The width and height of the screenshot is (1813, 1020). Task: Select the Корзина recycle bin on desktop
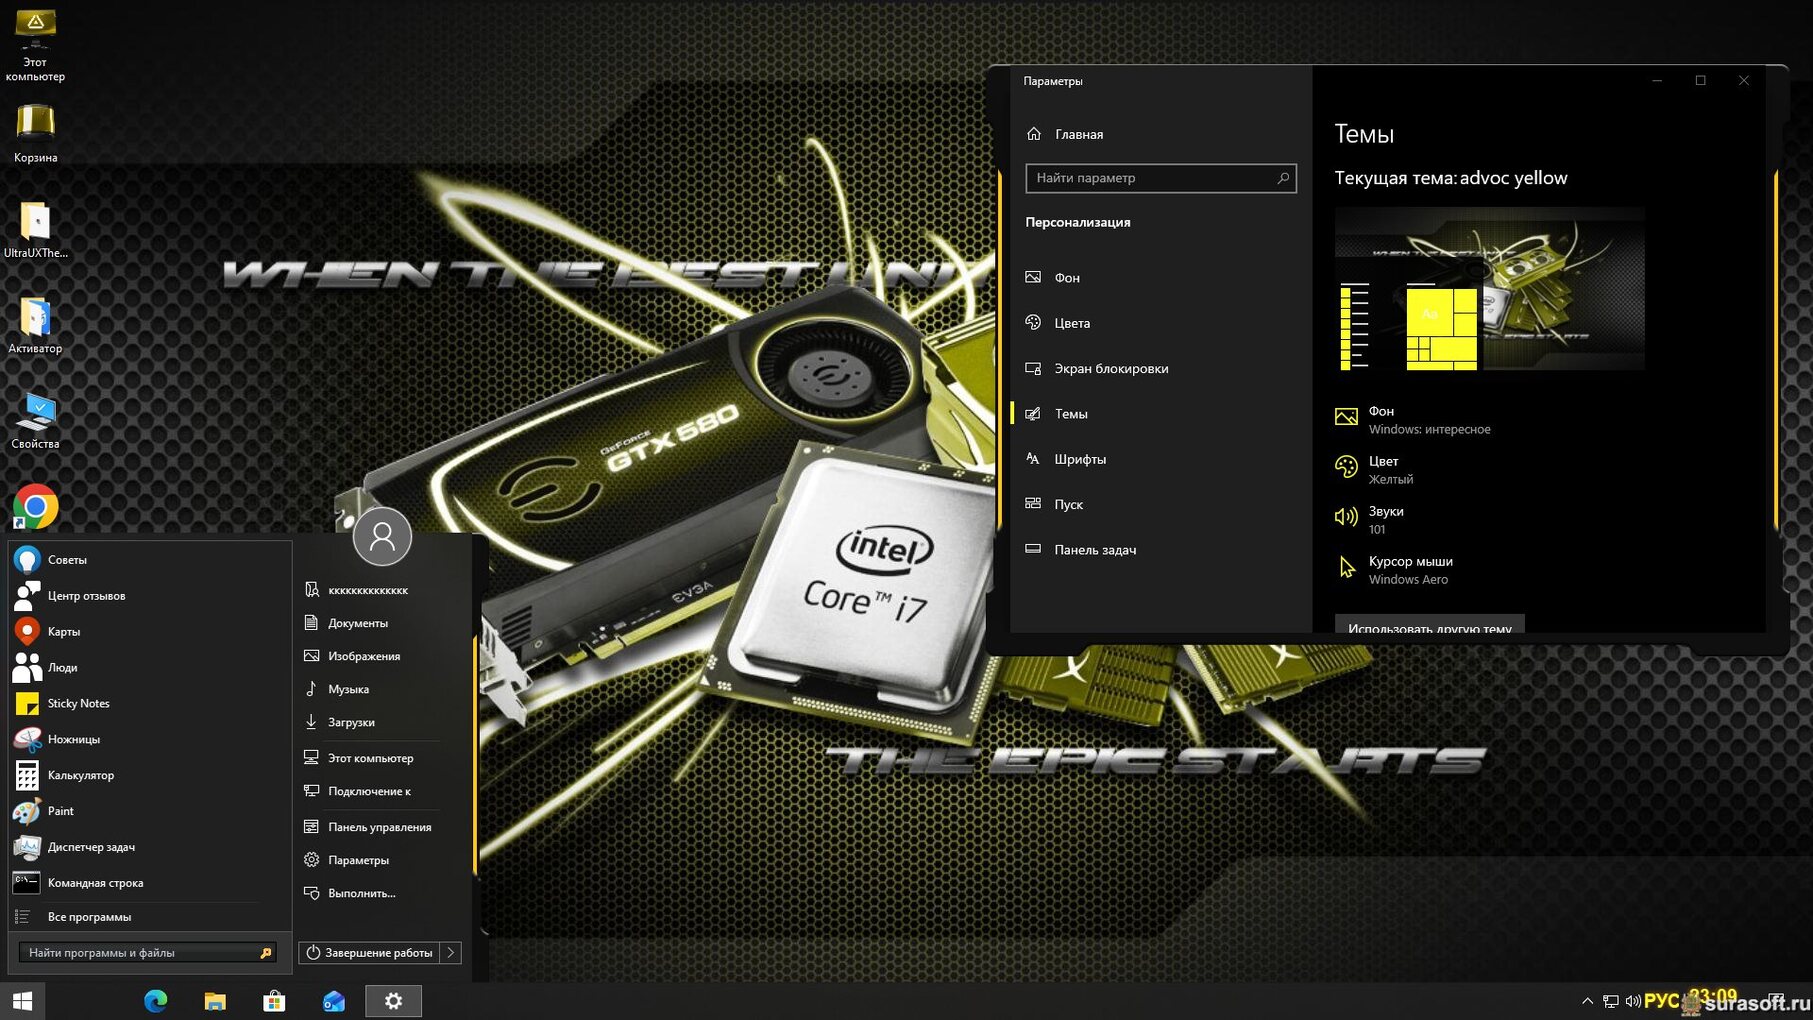pyautogui.click(x=35, y=132)
